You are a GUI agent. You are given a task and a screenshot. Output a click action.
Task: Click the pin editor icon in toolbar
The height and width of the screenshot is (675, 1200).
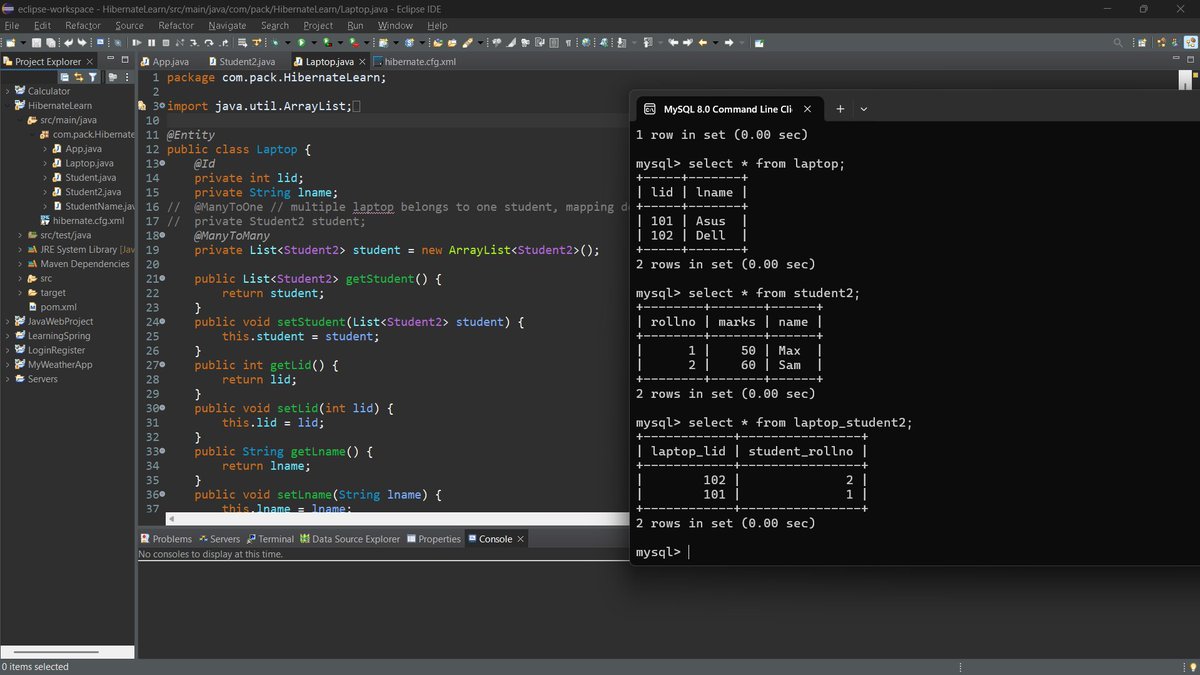coord(759,42)
